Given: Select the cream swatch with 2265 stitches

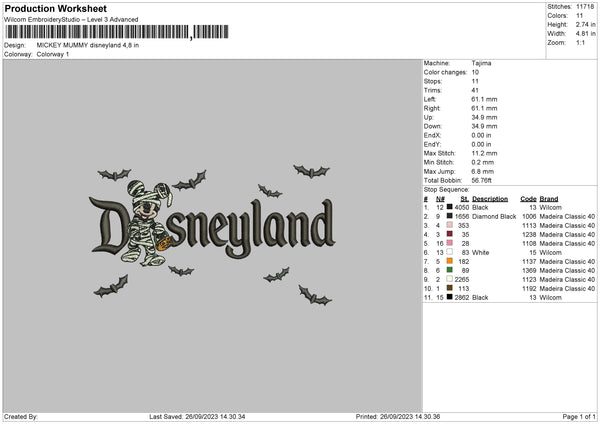Looking at the screenshot, I should point(450,279).
